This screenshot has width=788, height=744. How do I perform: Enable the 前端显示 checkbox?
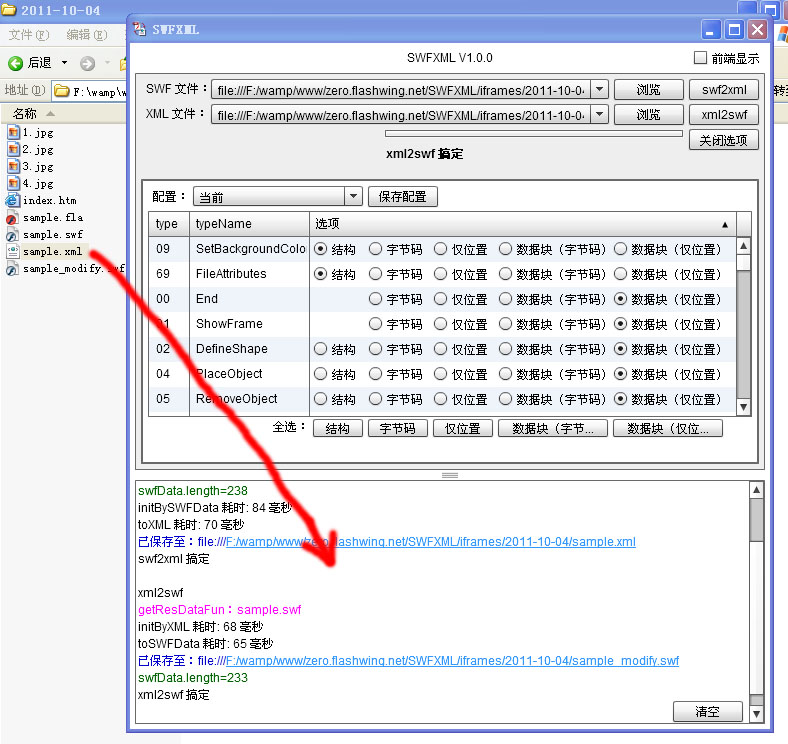click(x=700, y=58)
